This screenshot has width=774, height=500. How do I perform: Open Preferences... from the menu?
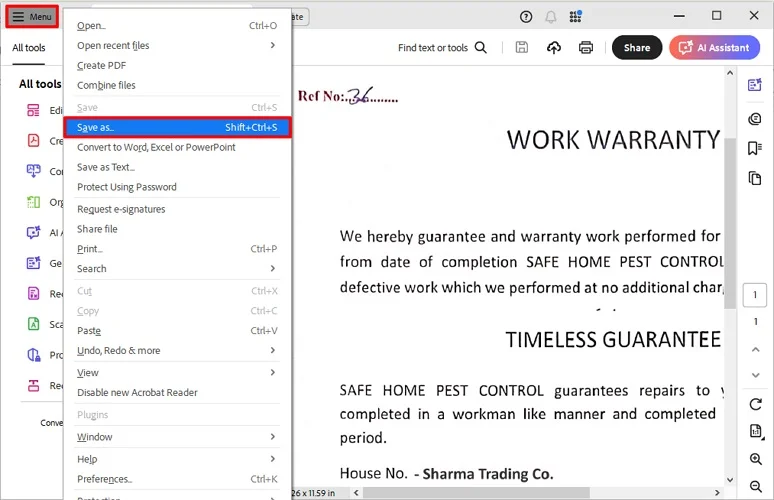177,479
